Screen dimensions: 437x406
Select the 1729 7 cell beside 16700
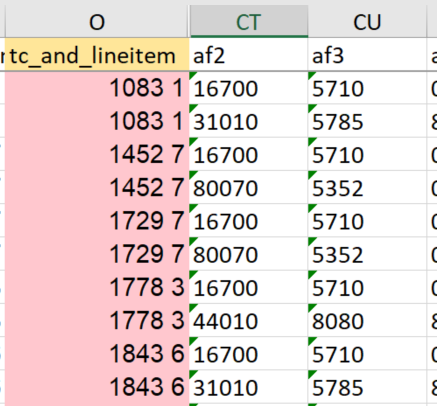[x=97, y=221]
